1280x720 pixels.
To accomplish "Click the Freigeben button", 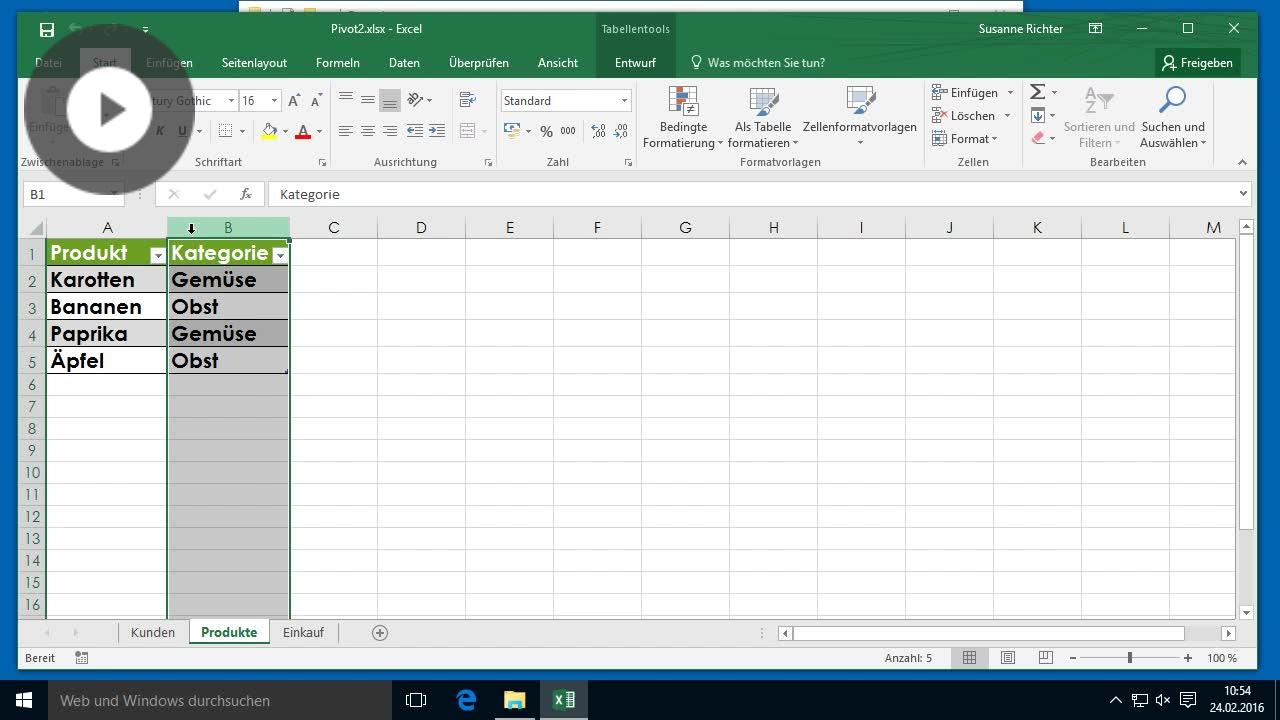I will coord(1197,62).
